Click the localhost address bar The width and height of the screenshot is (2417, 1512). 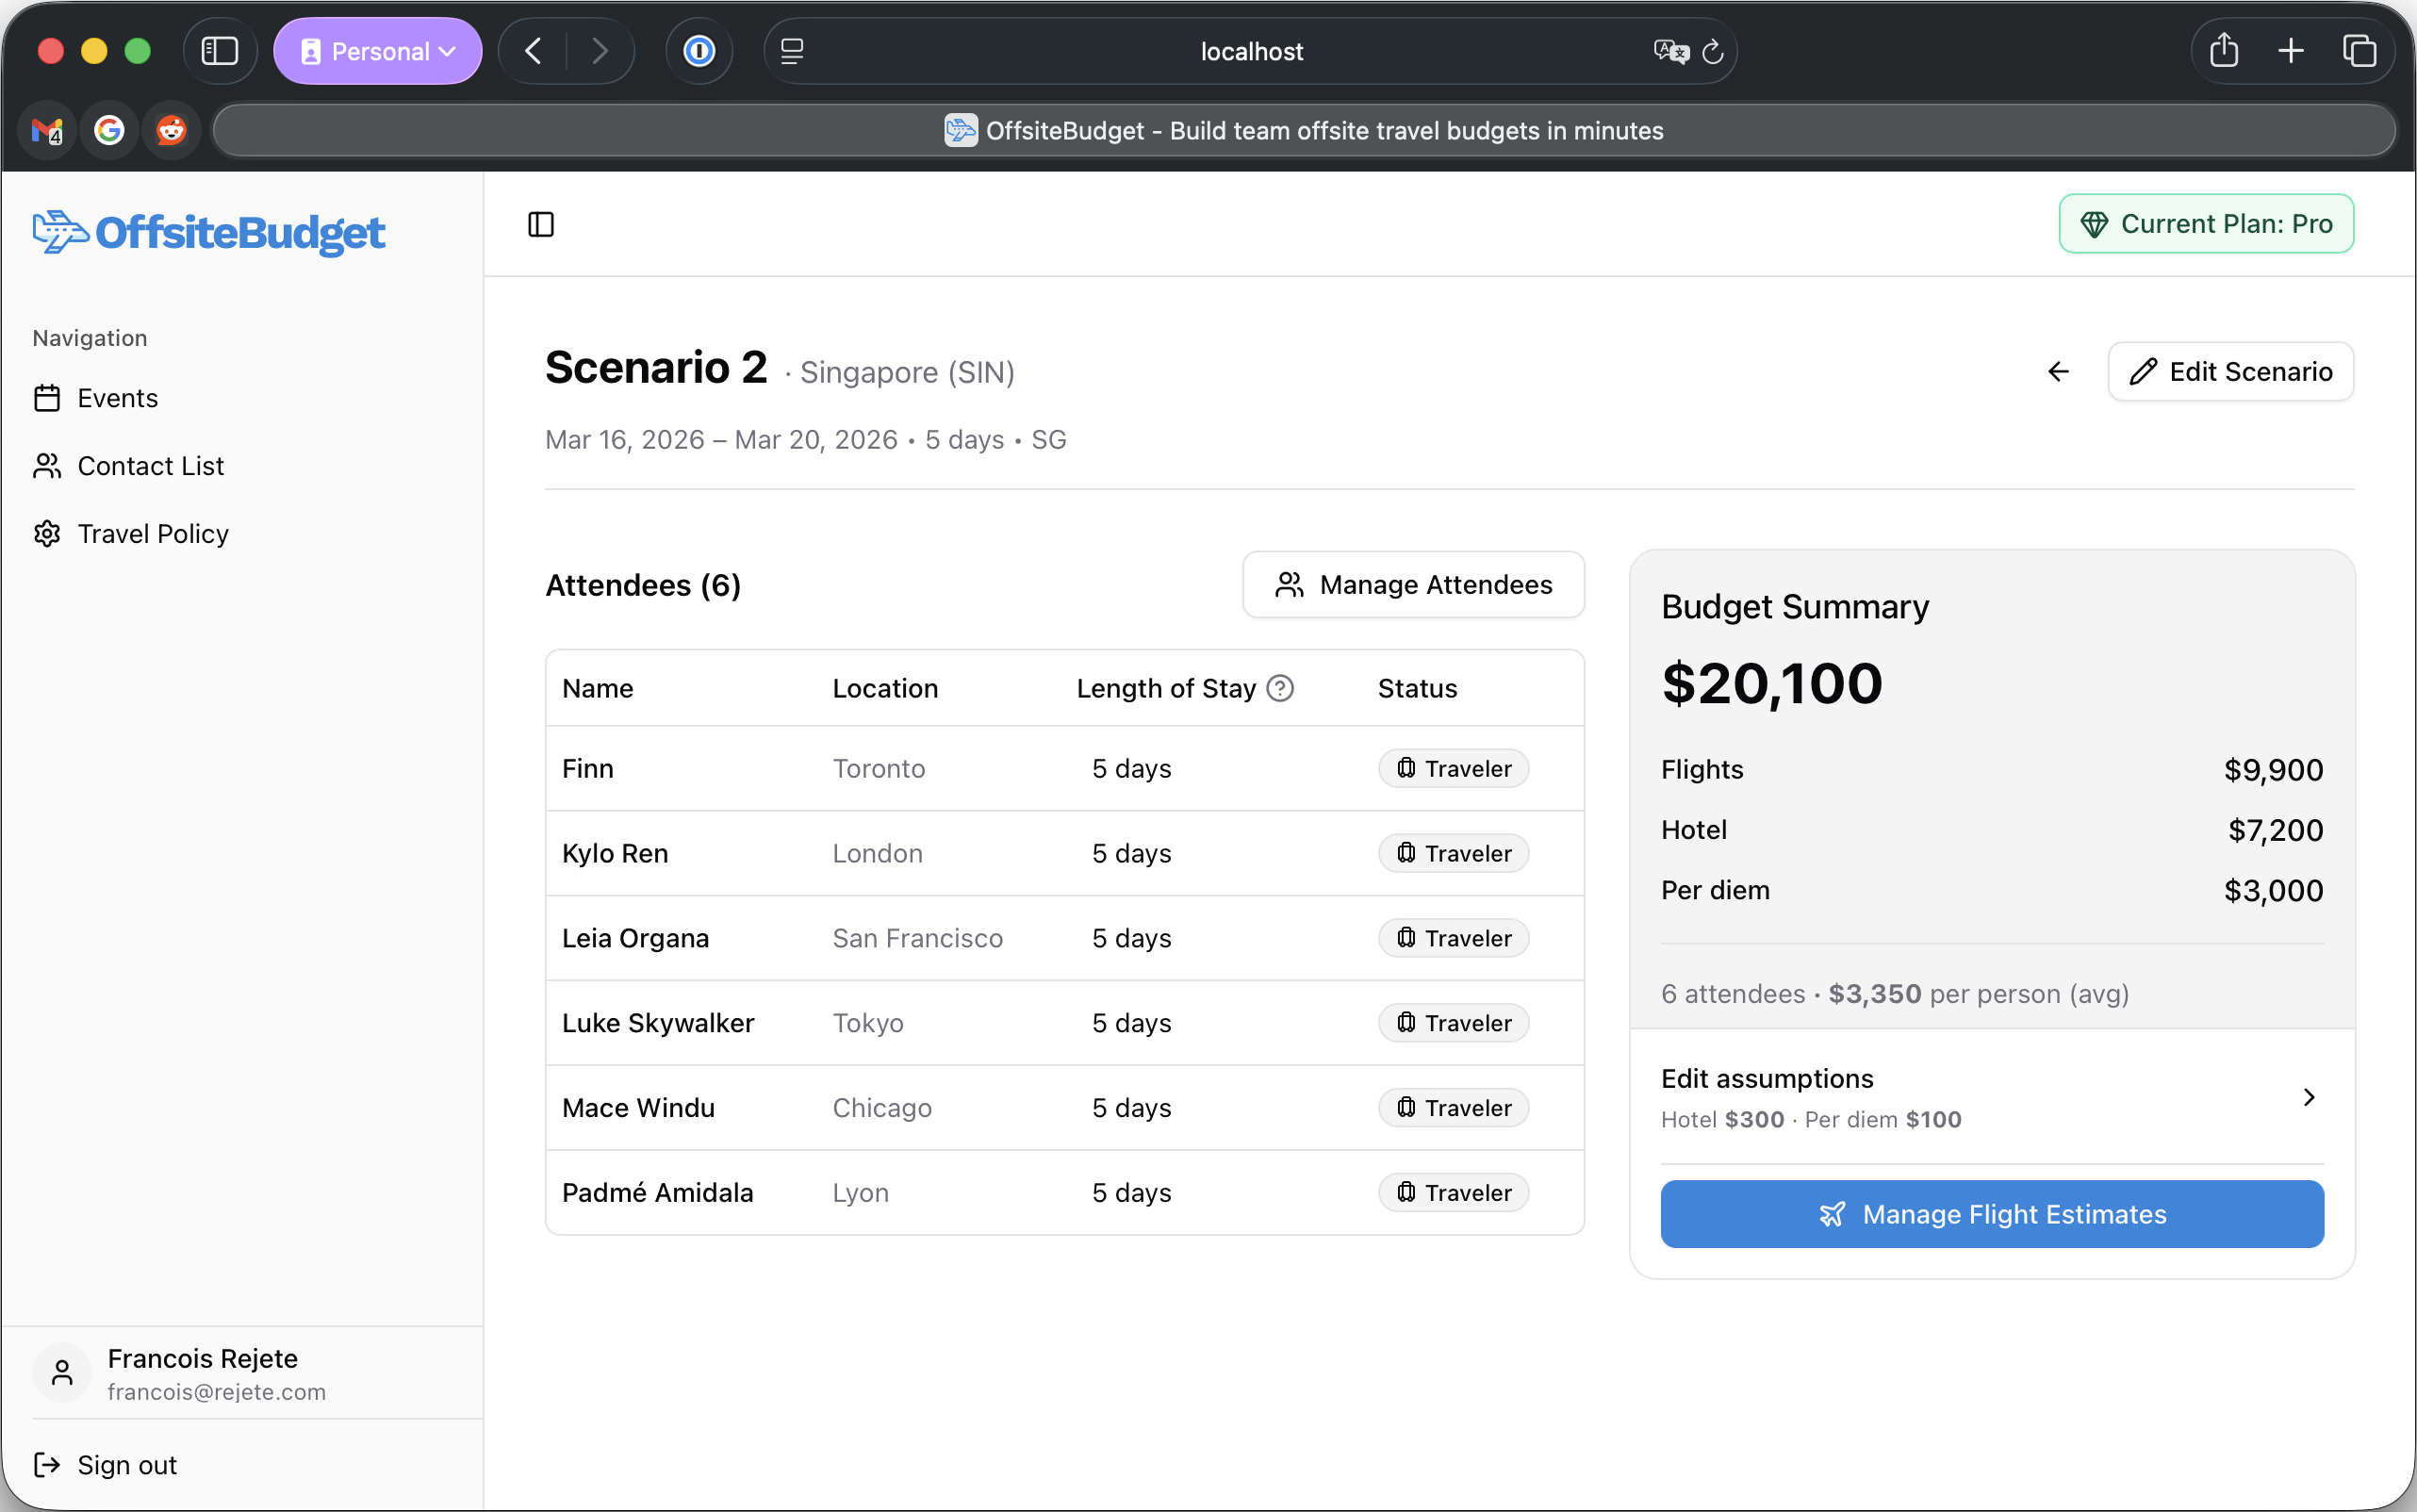point(1251,51)
